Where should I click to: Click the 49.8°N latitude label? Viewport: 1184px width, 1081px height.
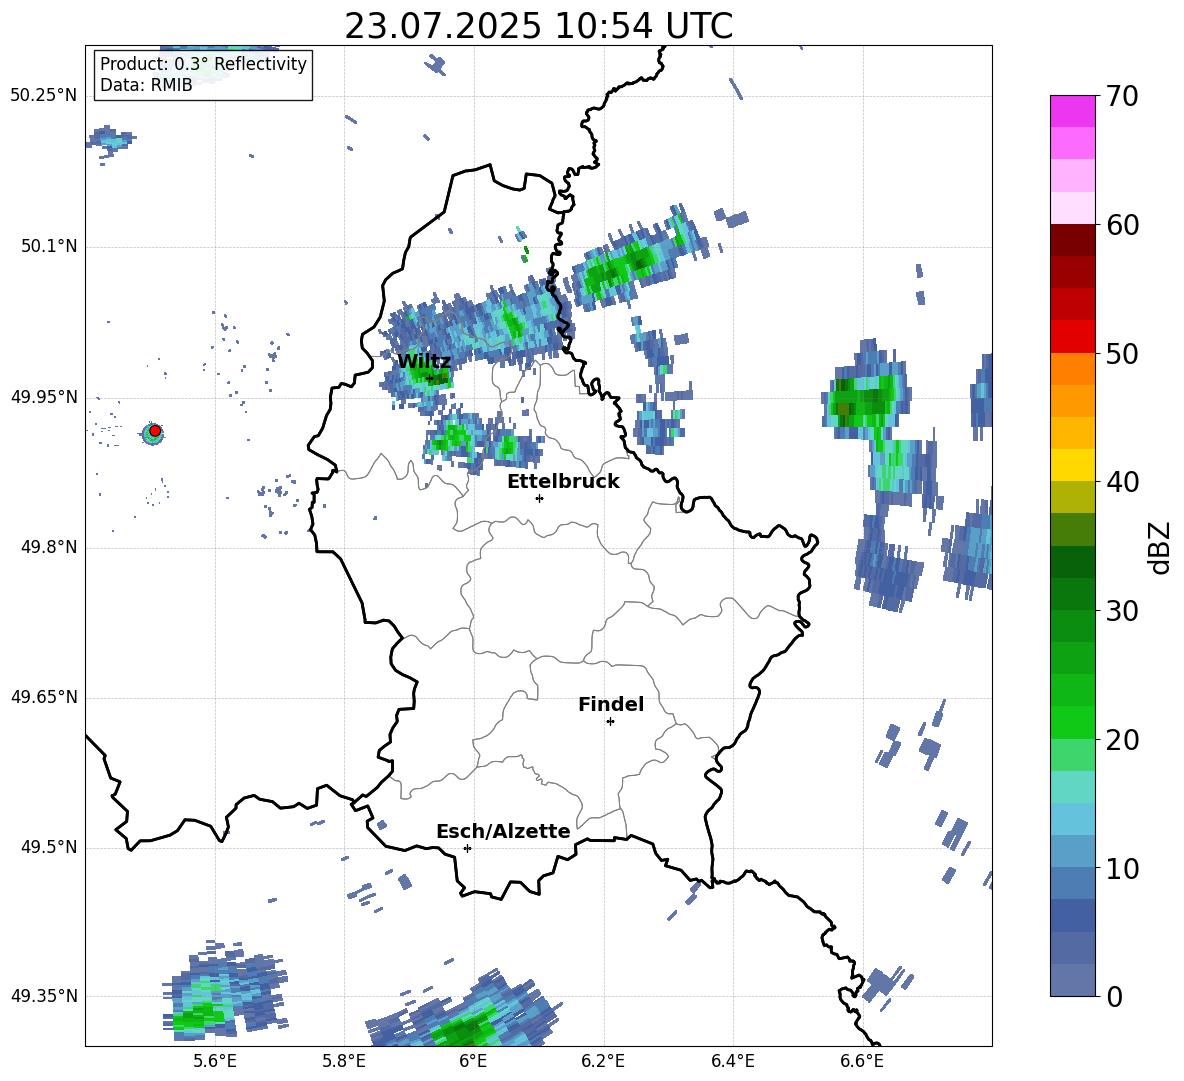pos(48,547)
